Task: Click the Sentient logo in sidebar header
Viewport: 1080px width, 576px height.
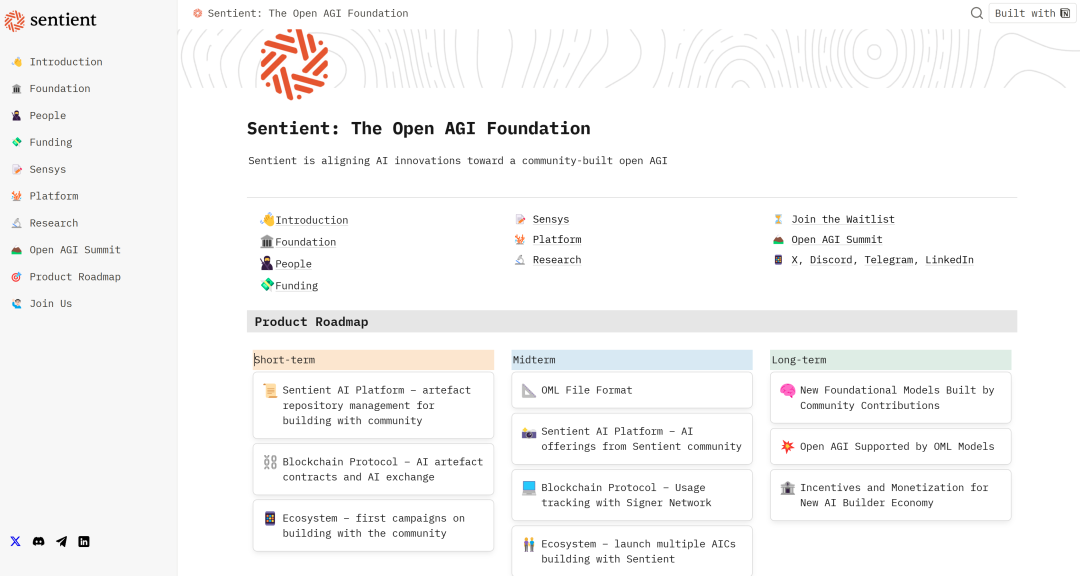Action: pyautogui.click(x=50, y=19)
